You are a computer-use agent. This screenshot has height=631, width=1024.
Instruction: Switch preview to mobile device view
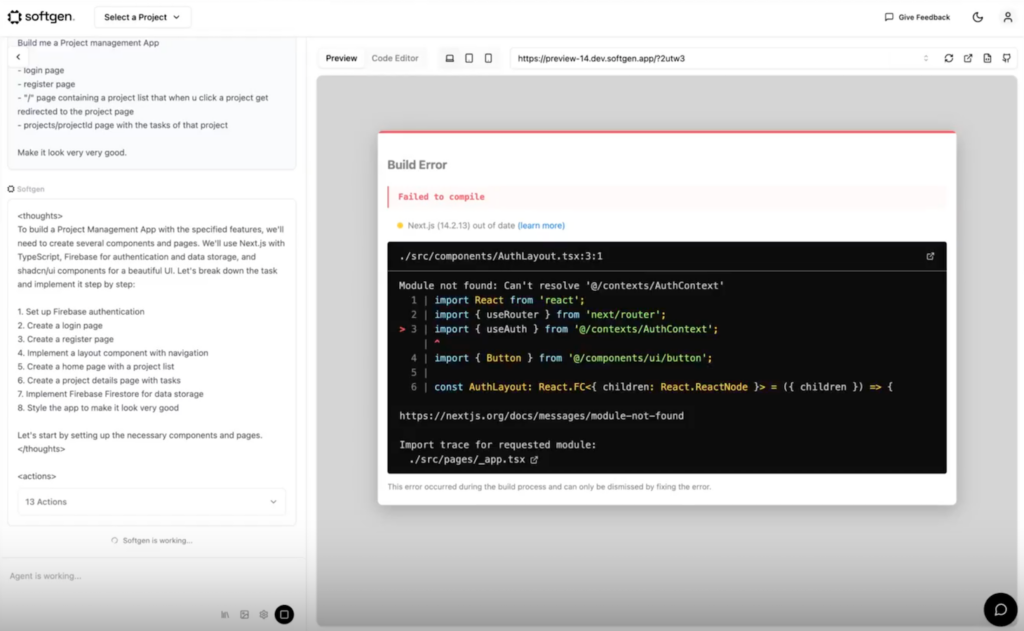tap(488, 58)
